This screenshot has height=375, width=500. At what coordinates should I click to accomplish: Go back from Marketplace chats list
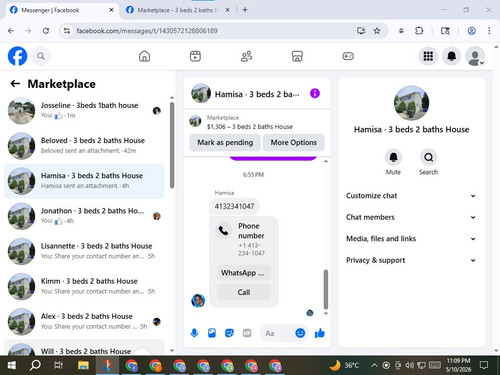tap(15, 83)
